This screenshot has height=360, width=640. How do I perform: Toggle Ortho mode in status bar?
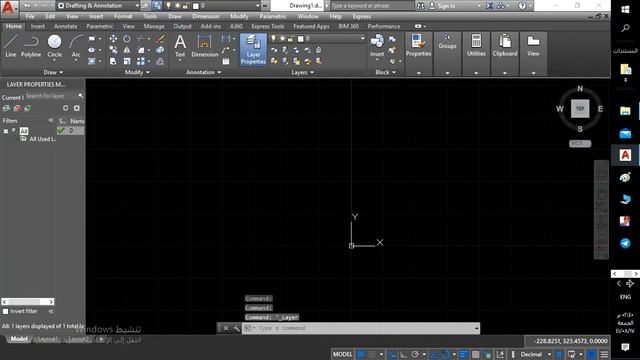tap(403, 354)
